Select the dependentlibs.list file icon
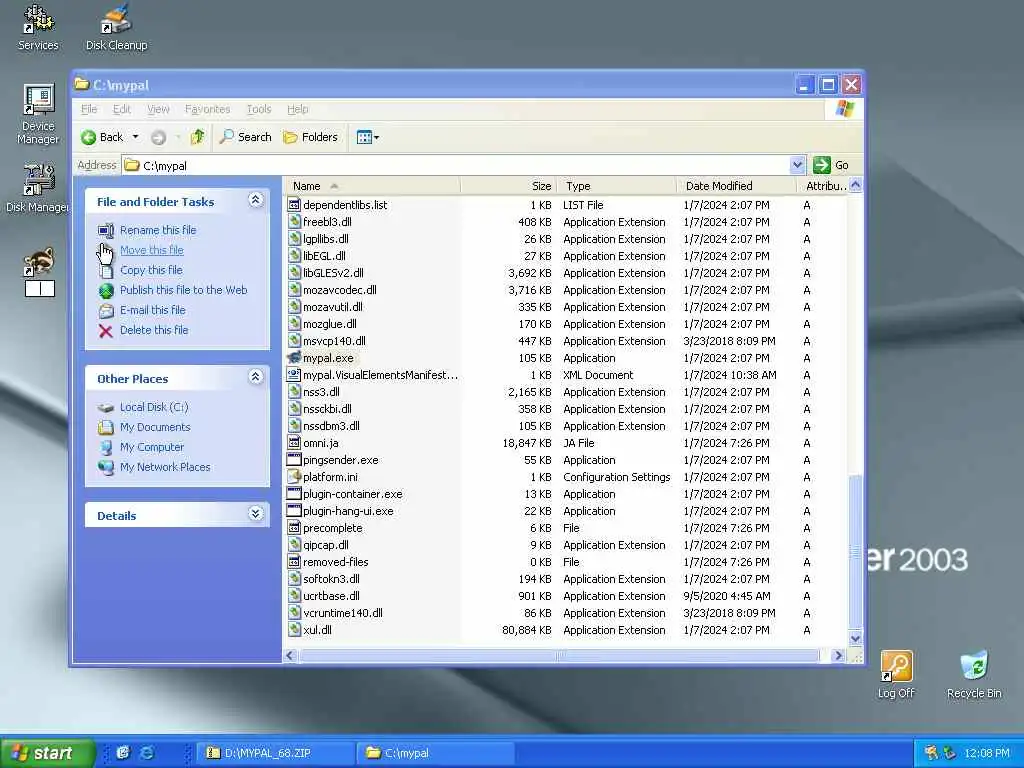 tap(294, 205)
